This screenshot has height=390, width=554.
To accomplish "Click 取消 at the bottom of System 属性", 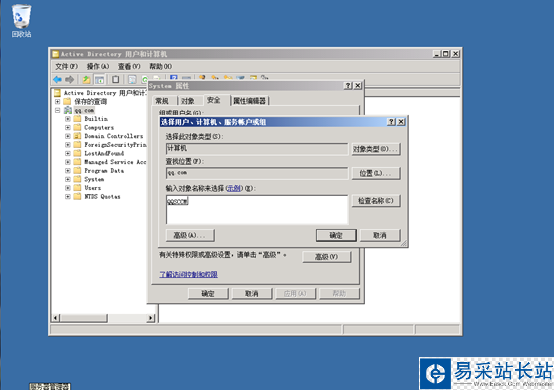I will (252, 294).
